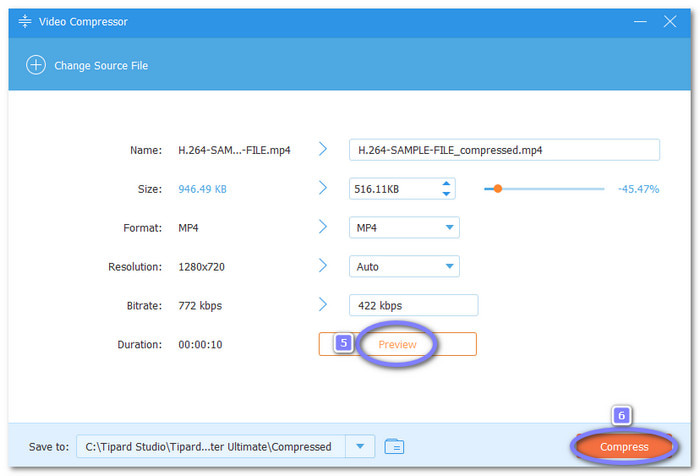Click the arrow chevron in Resolution row

click(x=323, y=265)
